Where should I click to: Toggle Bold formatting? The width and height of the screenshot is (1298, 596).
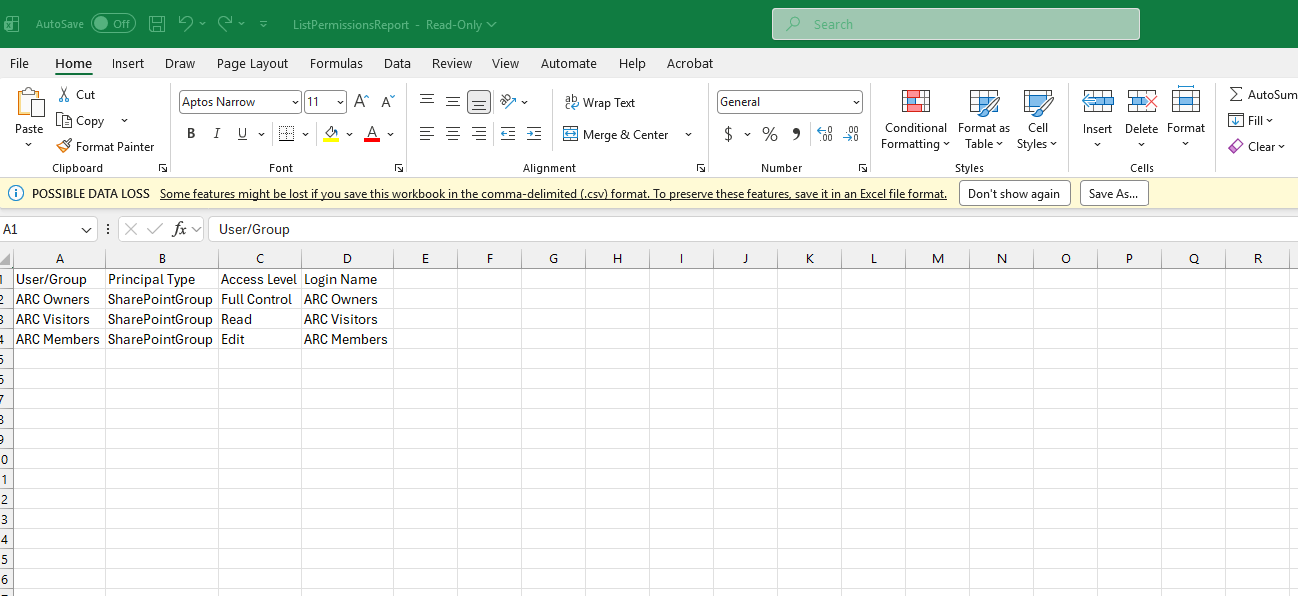click(x=191, y=134)
